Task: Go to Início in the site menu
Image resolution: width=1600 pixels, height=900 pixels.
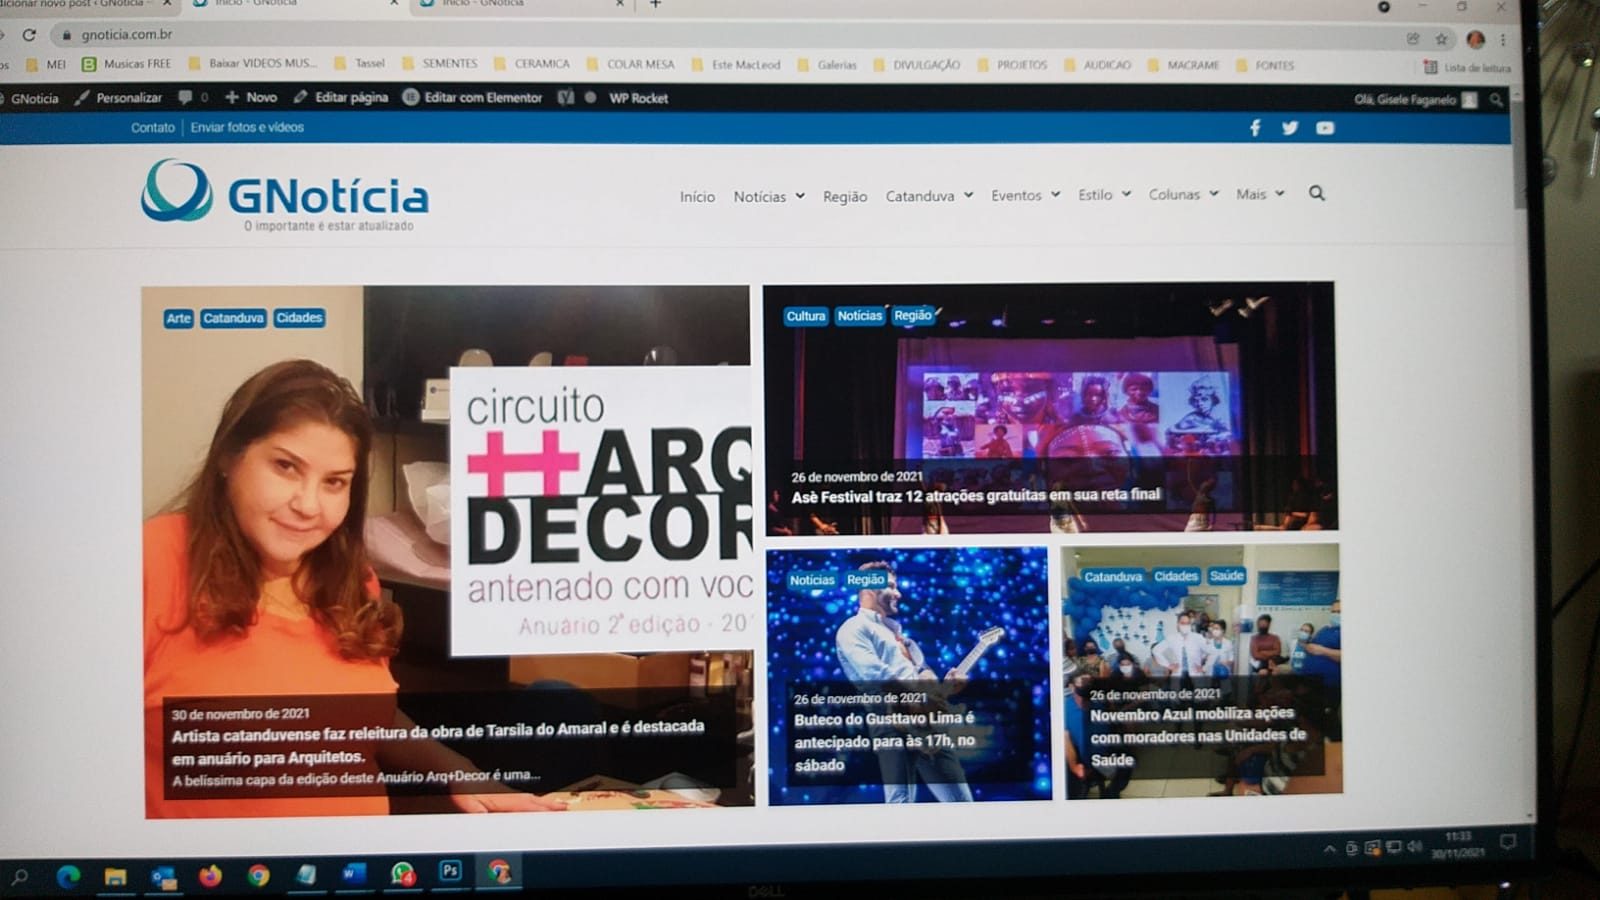Action: tap(697, 197)
